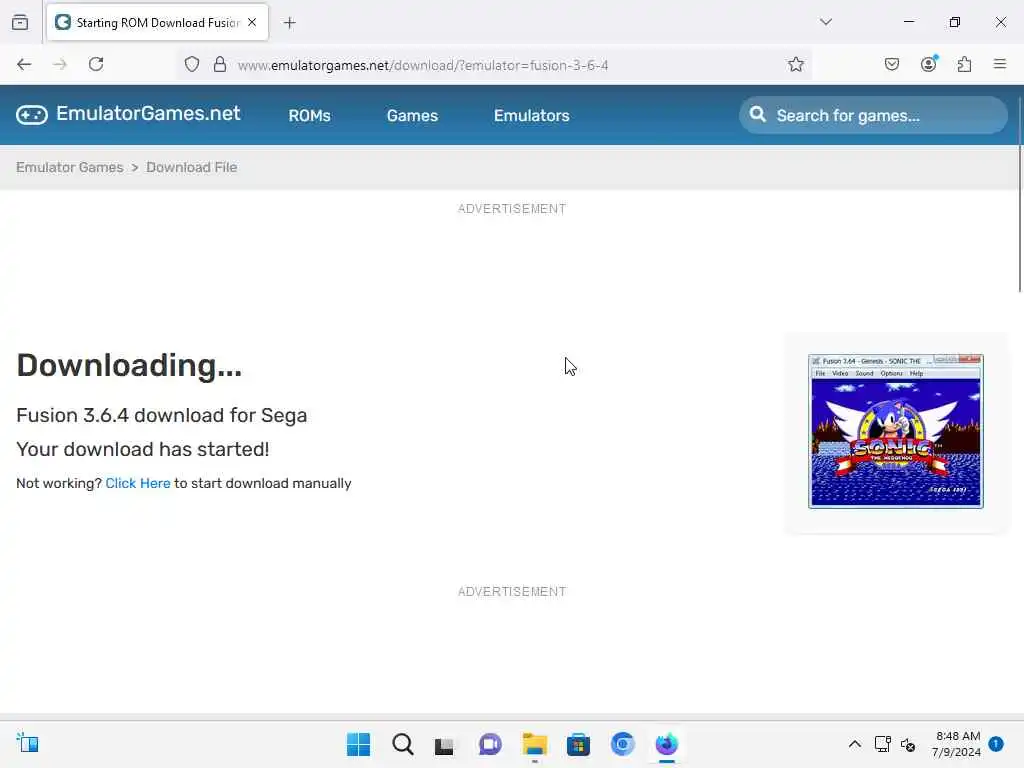
Task: Open the Extensions puzzle icon
Action: coord(965,64)
